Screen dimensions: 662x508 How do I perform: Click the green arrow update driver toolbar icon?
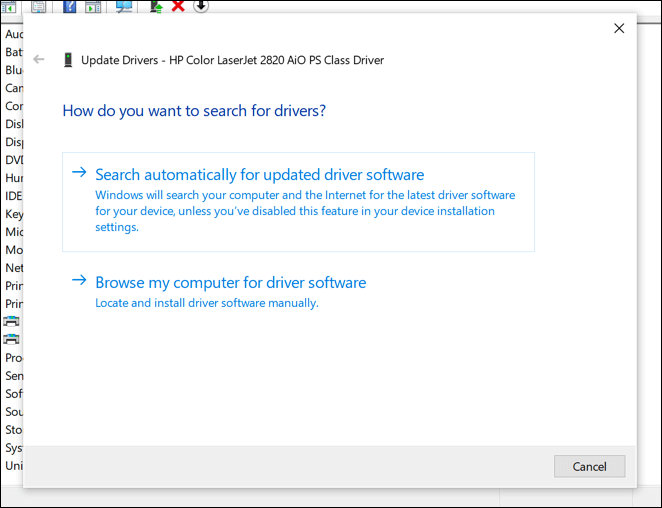pos(156,6)
